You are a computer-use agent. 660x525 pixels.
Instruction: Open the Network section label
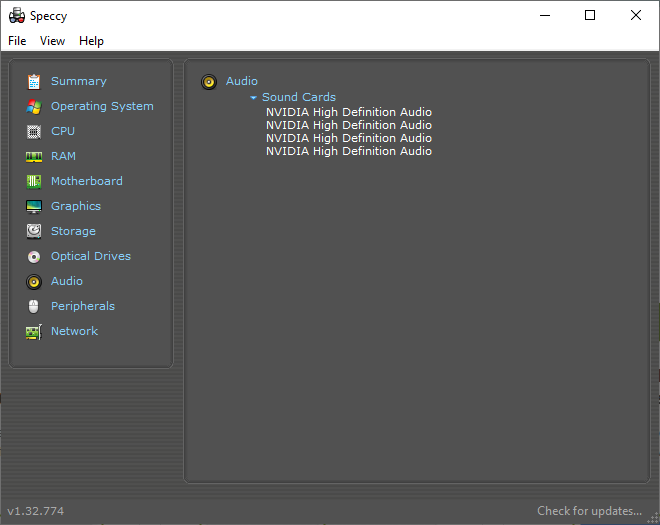tap(75, 331)
